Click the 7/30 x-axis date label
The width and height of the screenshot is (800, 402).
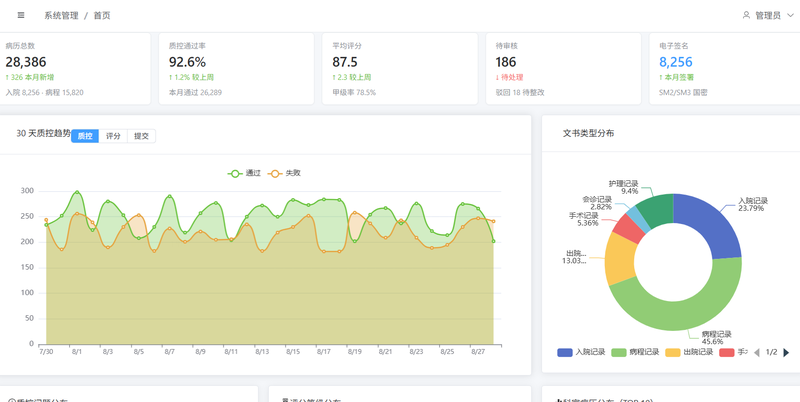[46, 352]
